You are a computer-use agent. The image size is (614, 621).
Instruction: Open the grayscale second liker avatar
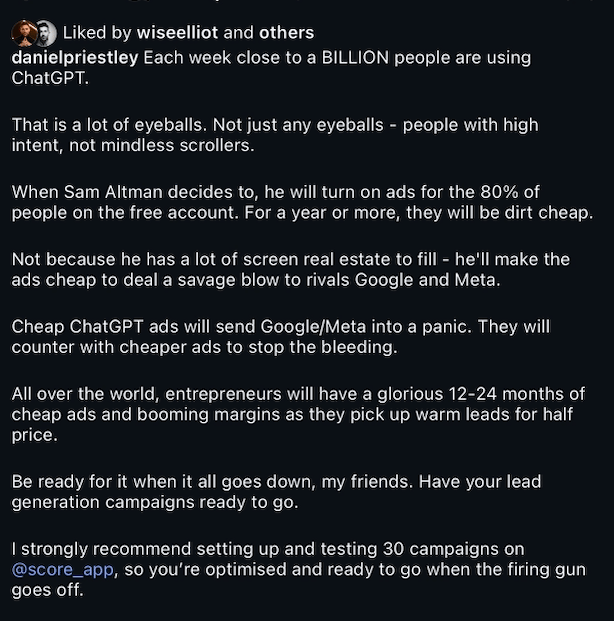[x=48, y=33]
